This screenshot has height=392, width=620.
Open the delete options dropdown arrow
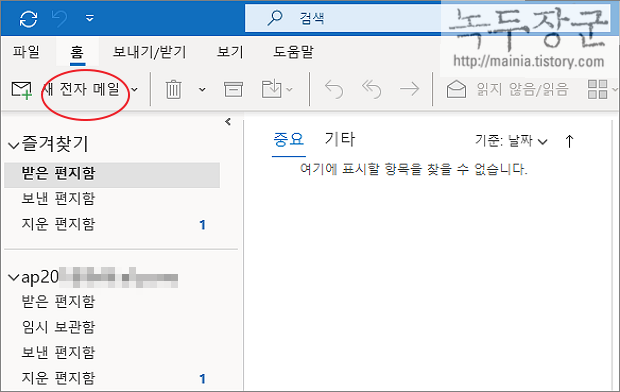pyautogui.click(x=202, y=90)
